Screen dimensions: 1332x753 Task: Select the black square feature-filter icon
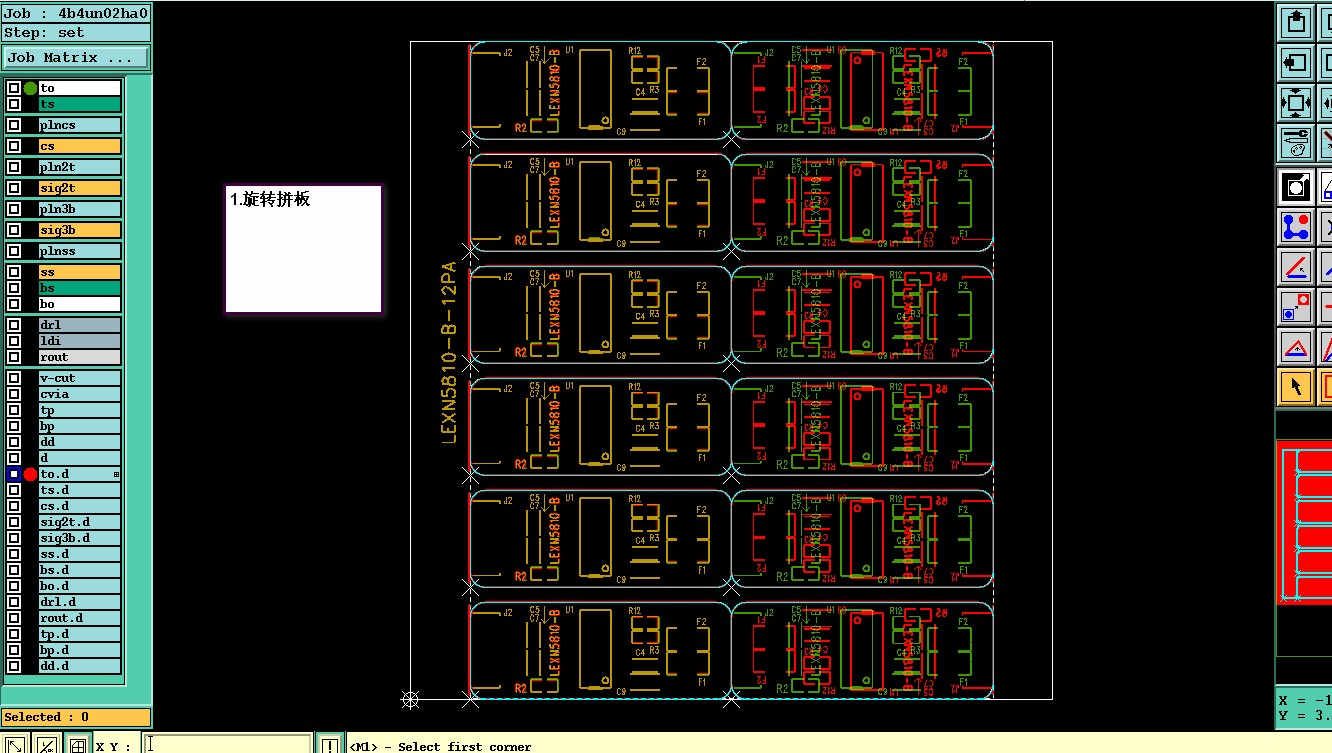click(x=1296, y=187)
